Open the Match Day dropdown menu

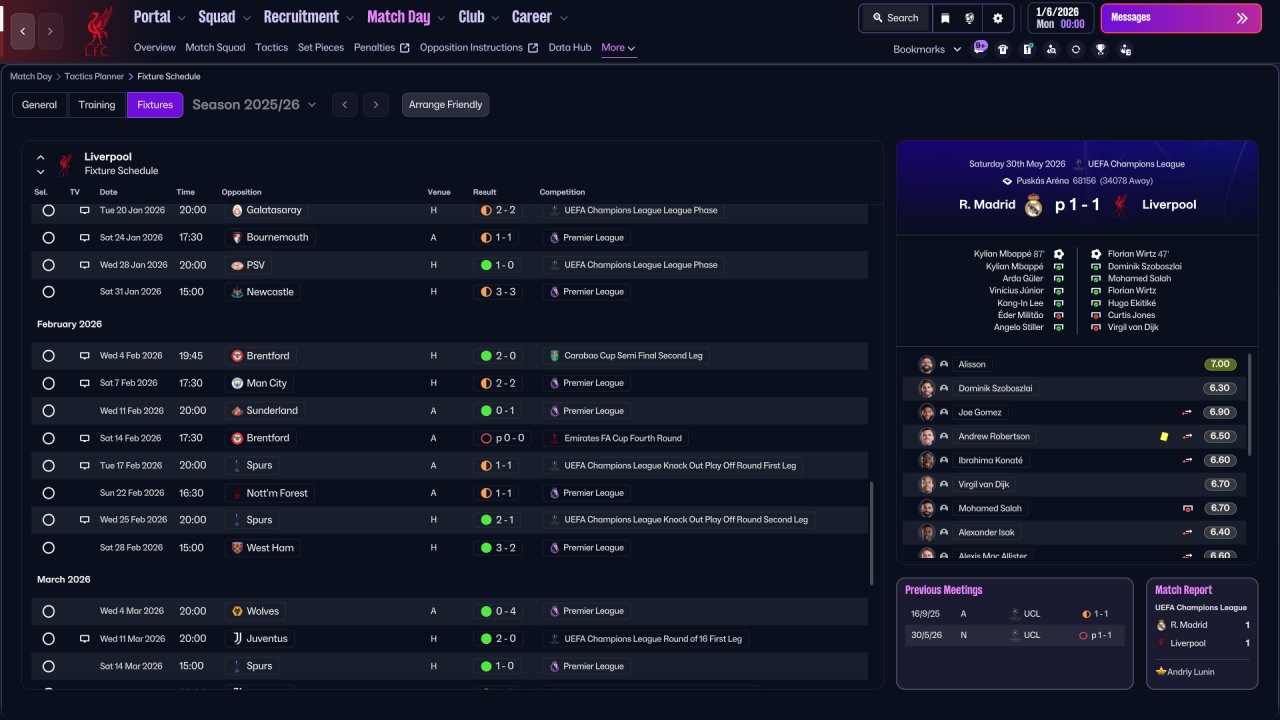[406, 17]
